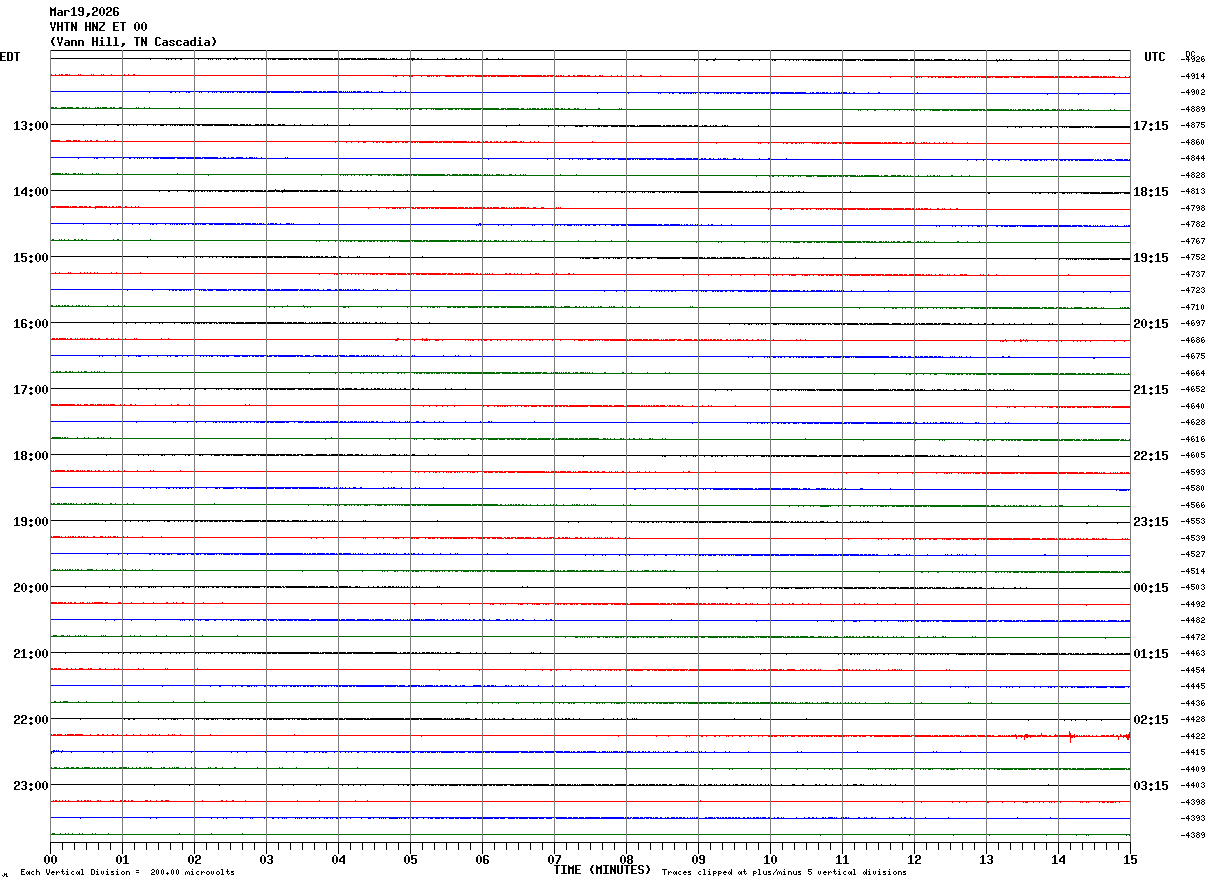Select the UTC timezone label
This screenshot has height=886, width=1210.
click(1155, 57)
